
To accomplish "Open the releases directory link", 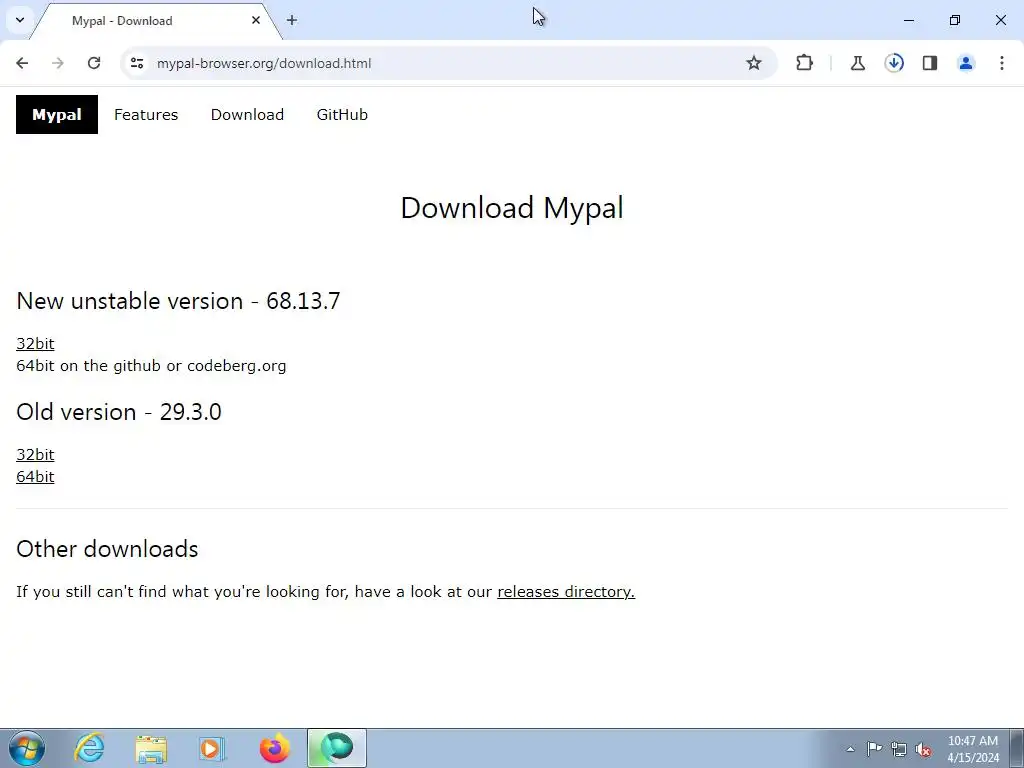I will (x=566, y=592).
